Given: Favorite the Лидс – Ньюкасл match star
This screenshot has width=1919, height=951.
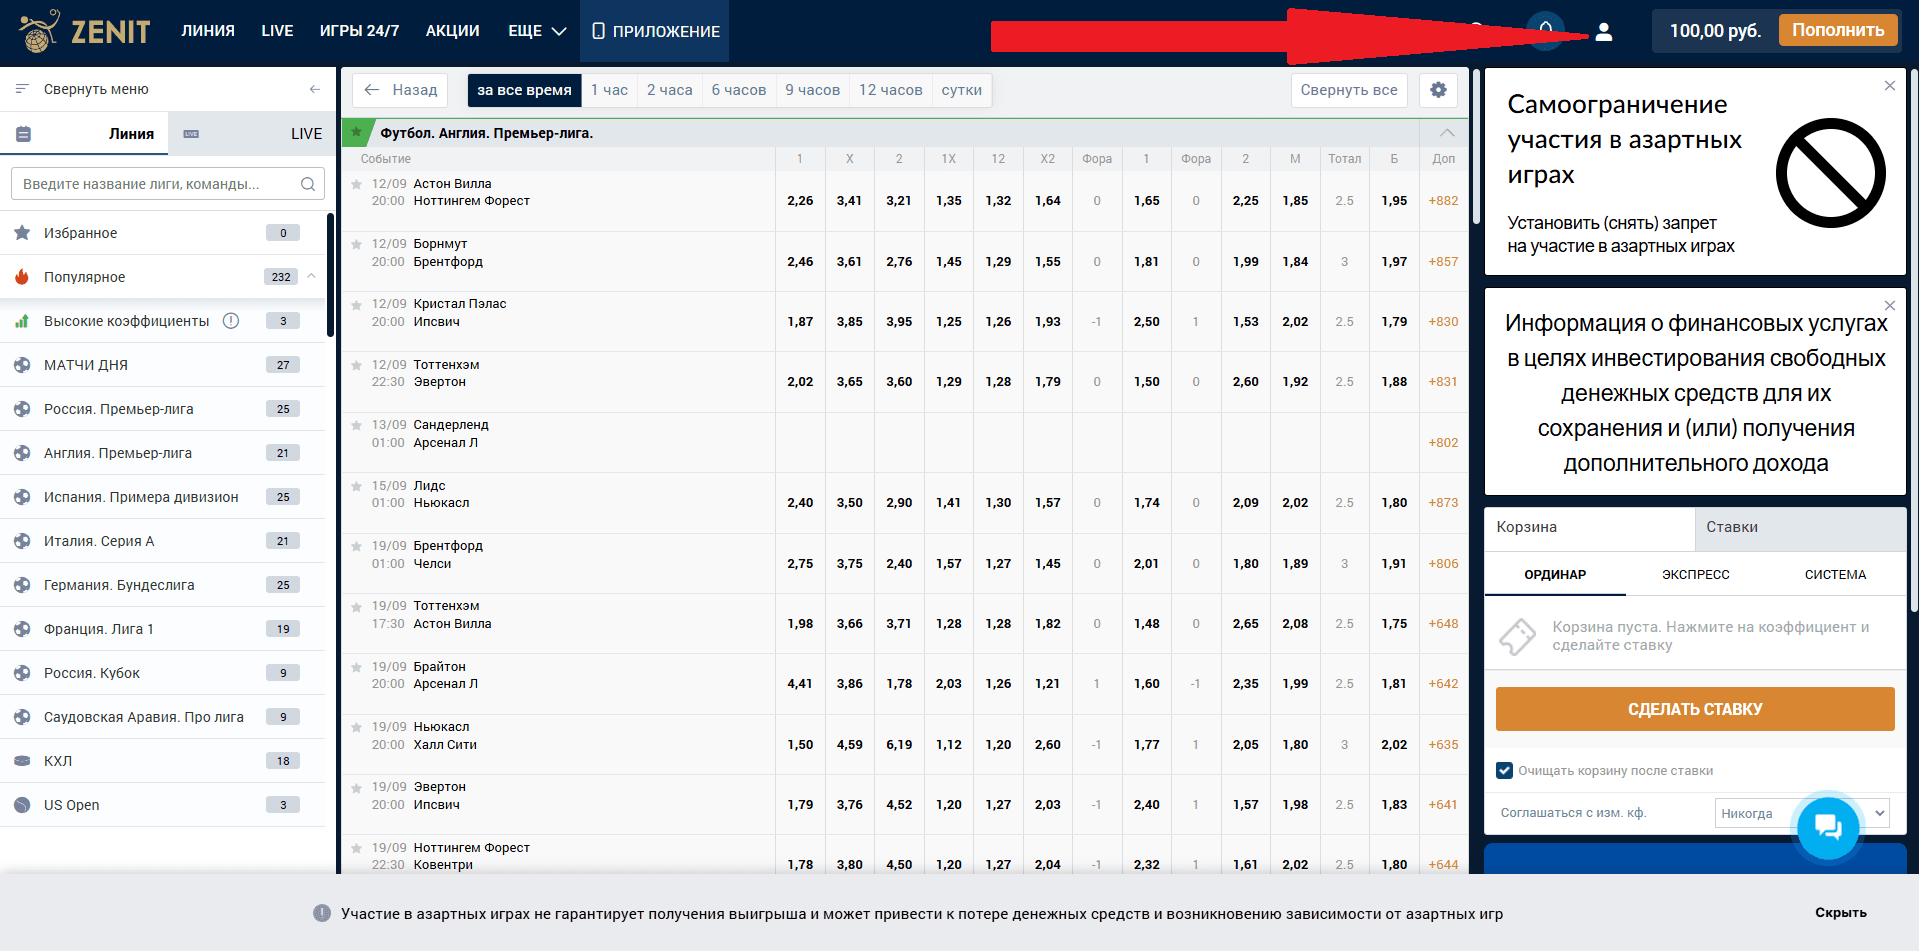Looking at the screenshot, I should pos(356,487).
